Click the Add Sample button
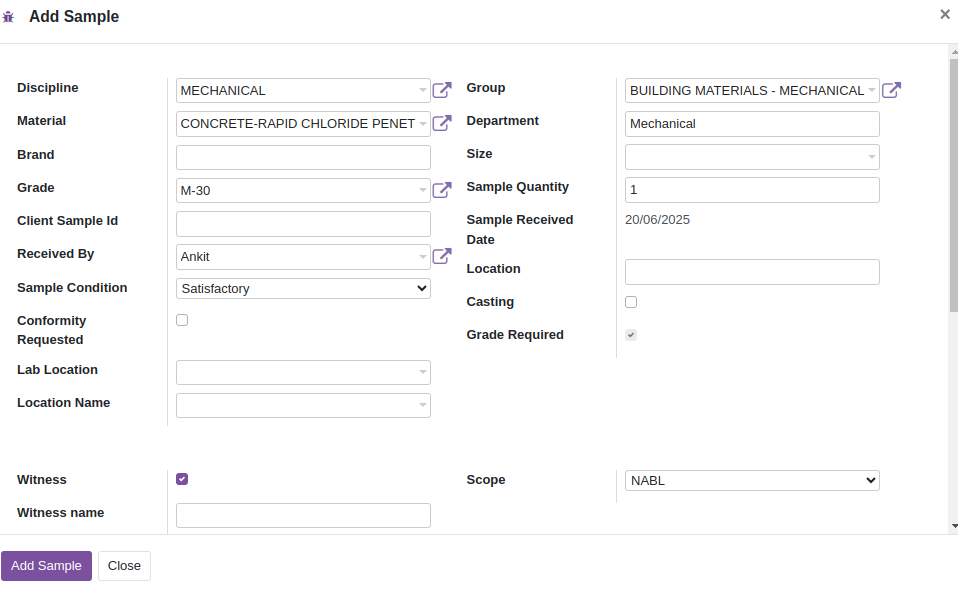 click(46, 566)
